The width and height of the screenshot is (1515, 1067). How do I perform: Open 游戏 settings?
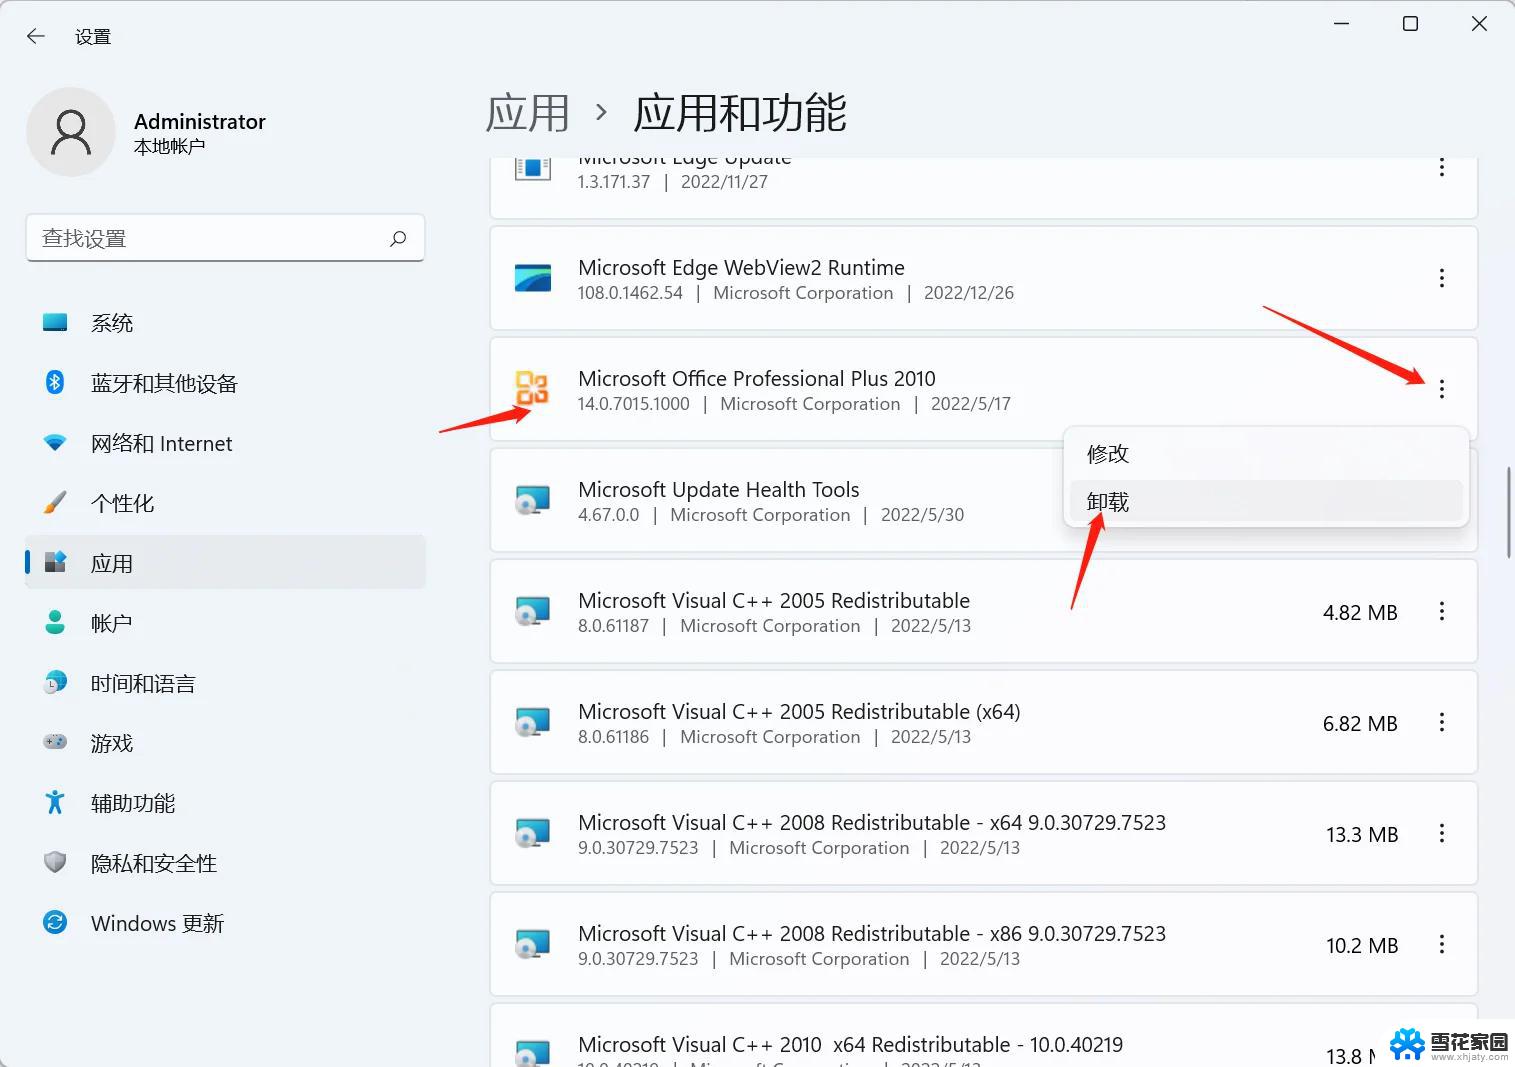(x=225, y=743)
